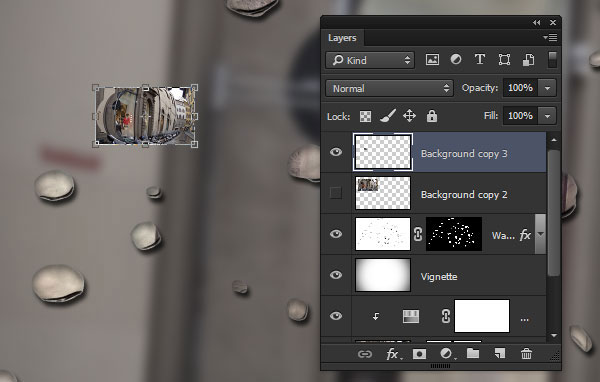Select Background copy 2 layer thumbnail
The height and width of the screenshot is (382, 600).
click(x=383, y=193)
